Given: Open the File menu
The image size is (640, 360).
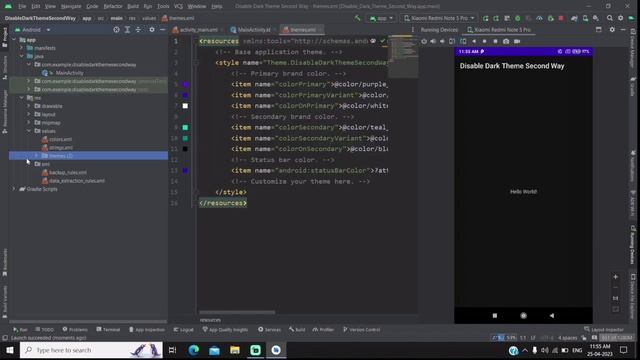Looking at the screenshot, I should click(x=22, y=6).
